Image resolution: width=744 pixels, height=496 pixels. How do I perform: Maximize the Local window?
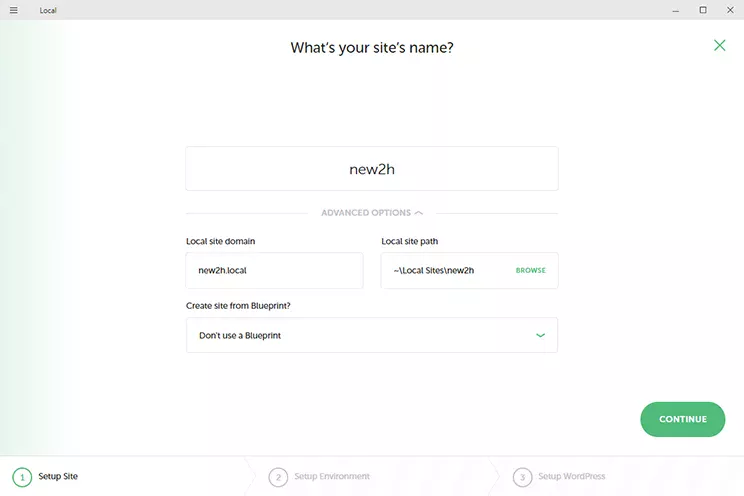[x=703, y=10]
